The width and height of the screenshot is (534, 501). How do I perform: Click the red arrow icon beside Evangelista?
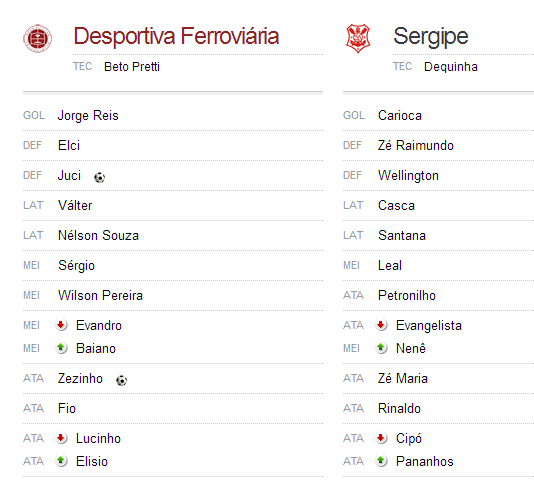[381, 325]
